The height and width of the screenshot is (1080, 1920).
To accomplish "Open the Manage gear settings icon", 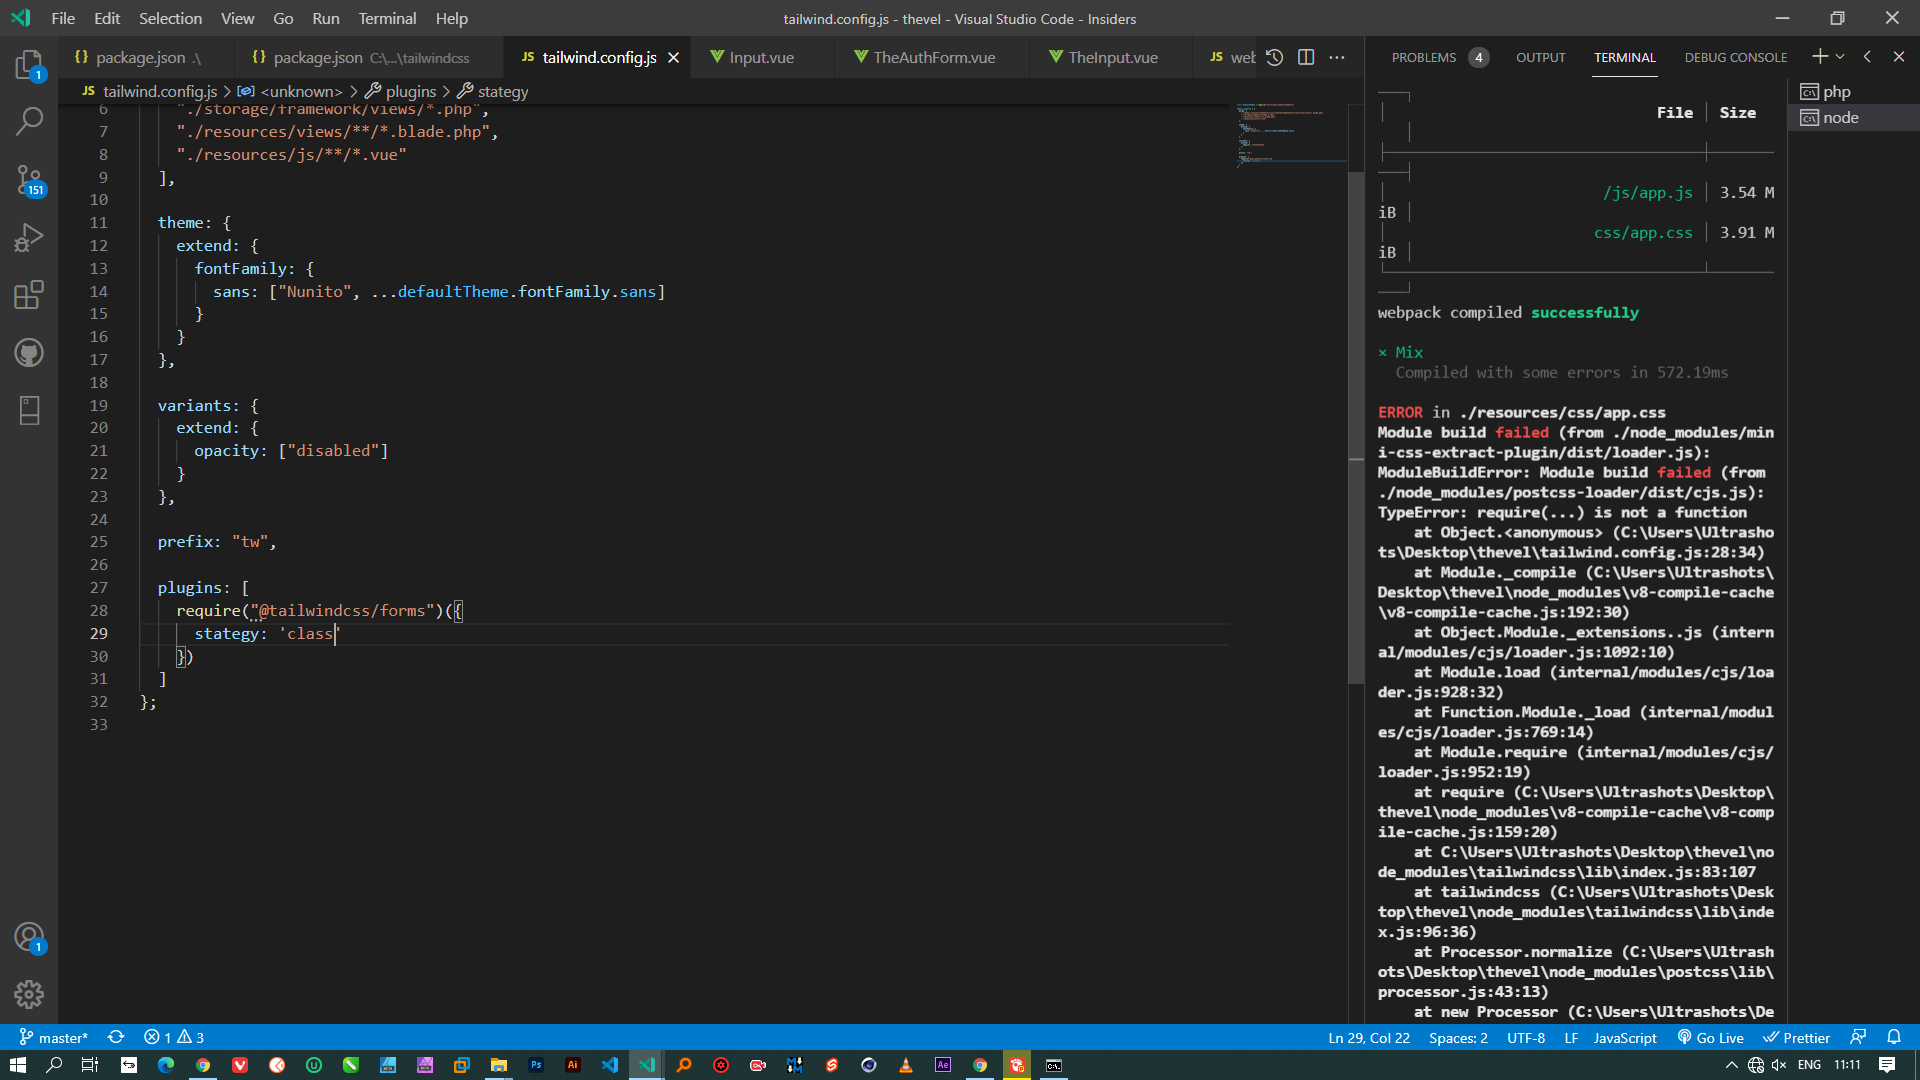I will point(29,994).
